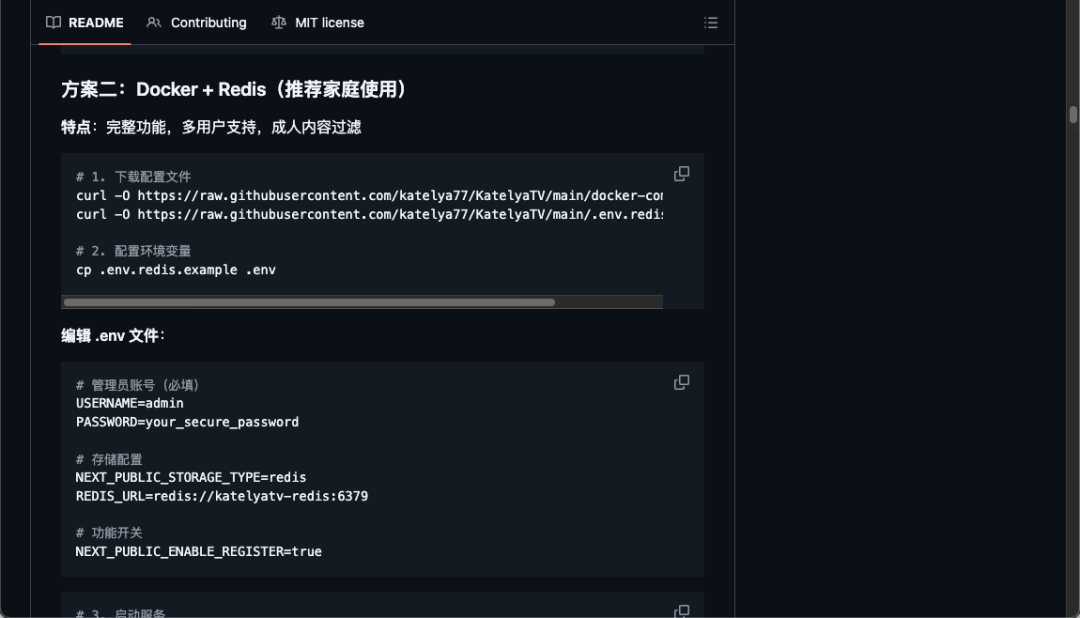Click the book icon beside README
The width and height of the screenshot is (1080, 618).
(53, 22)
